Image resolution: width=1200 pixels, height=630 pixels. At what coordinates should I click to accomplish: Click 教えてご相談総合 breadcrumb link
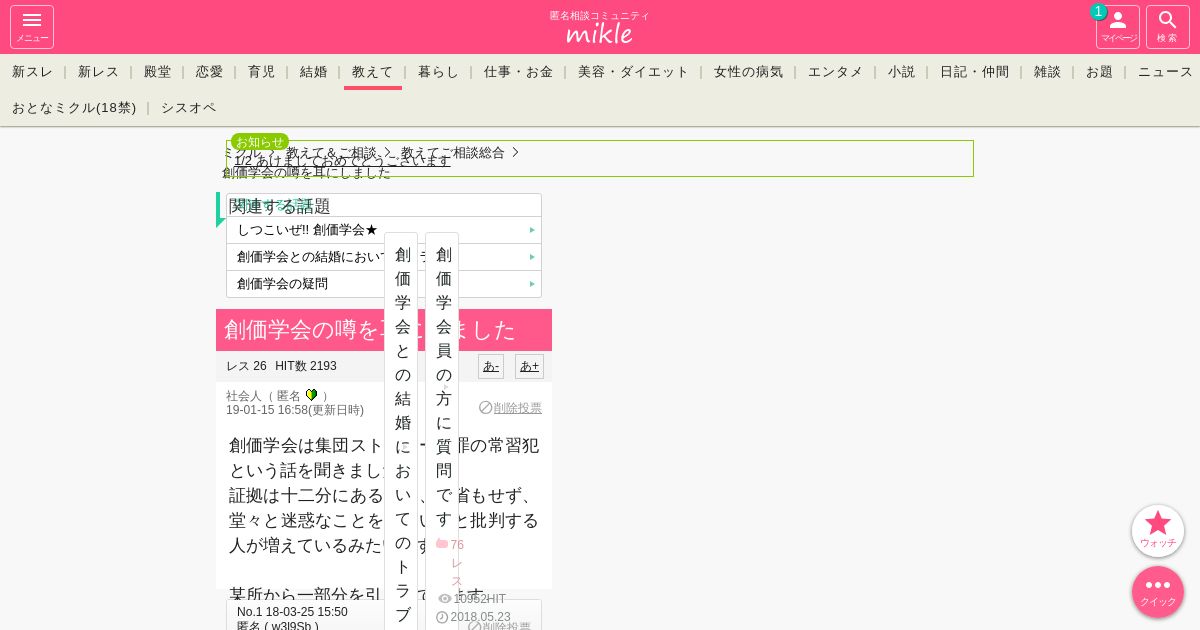coord(453,153)
